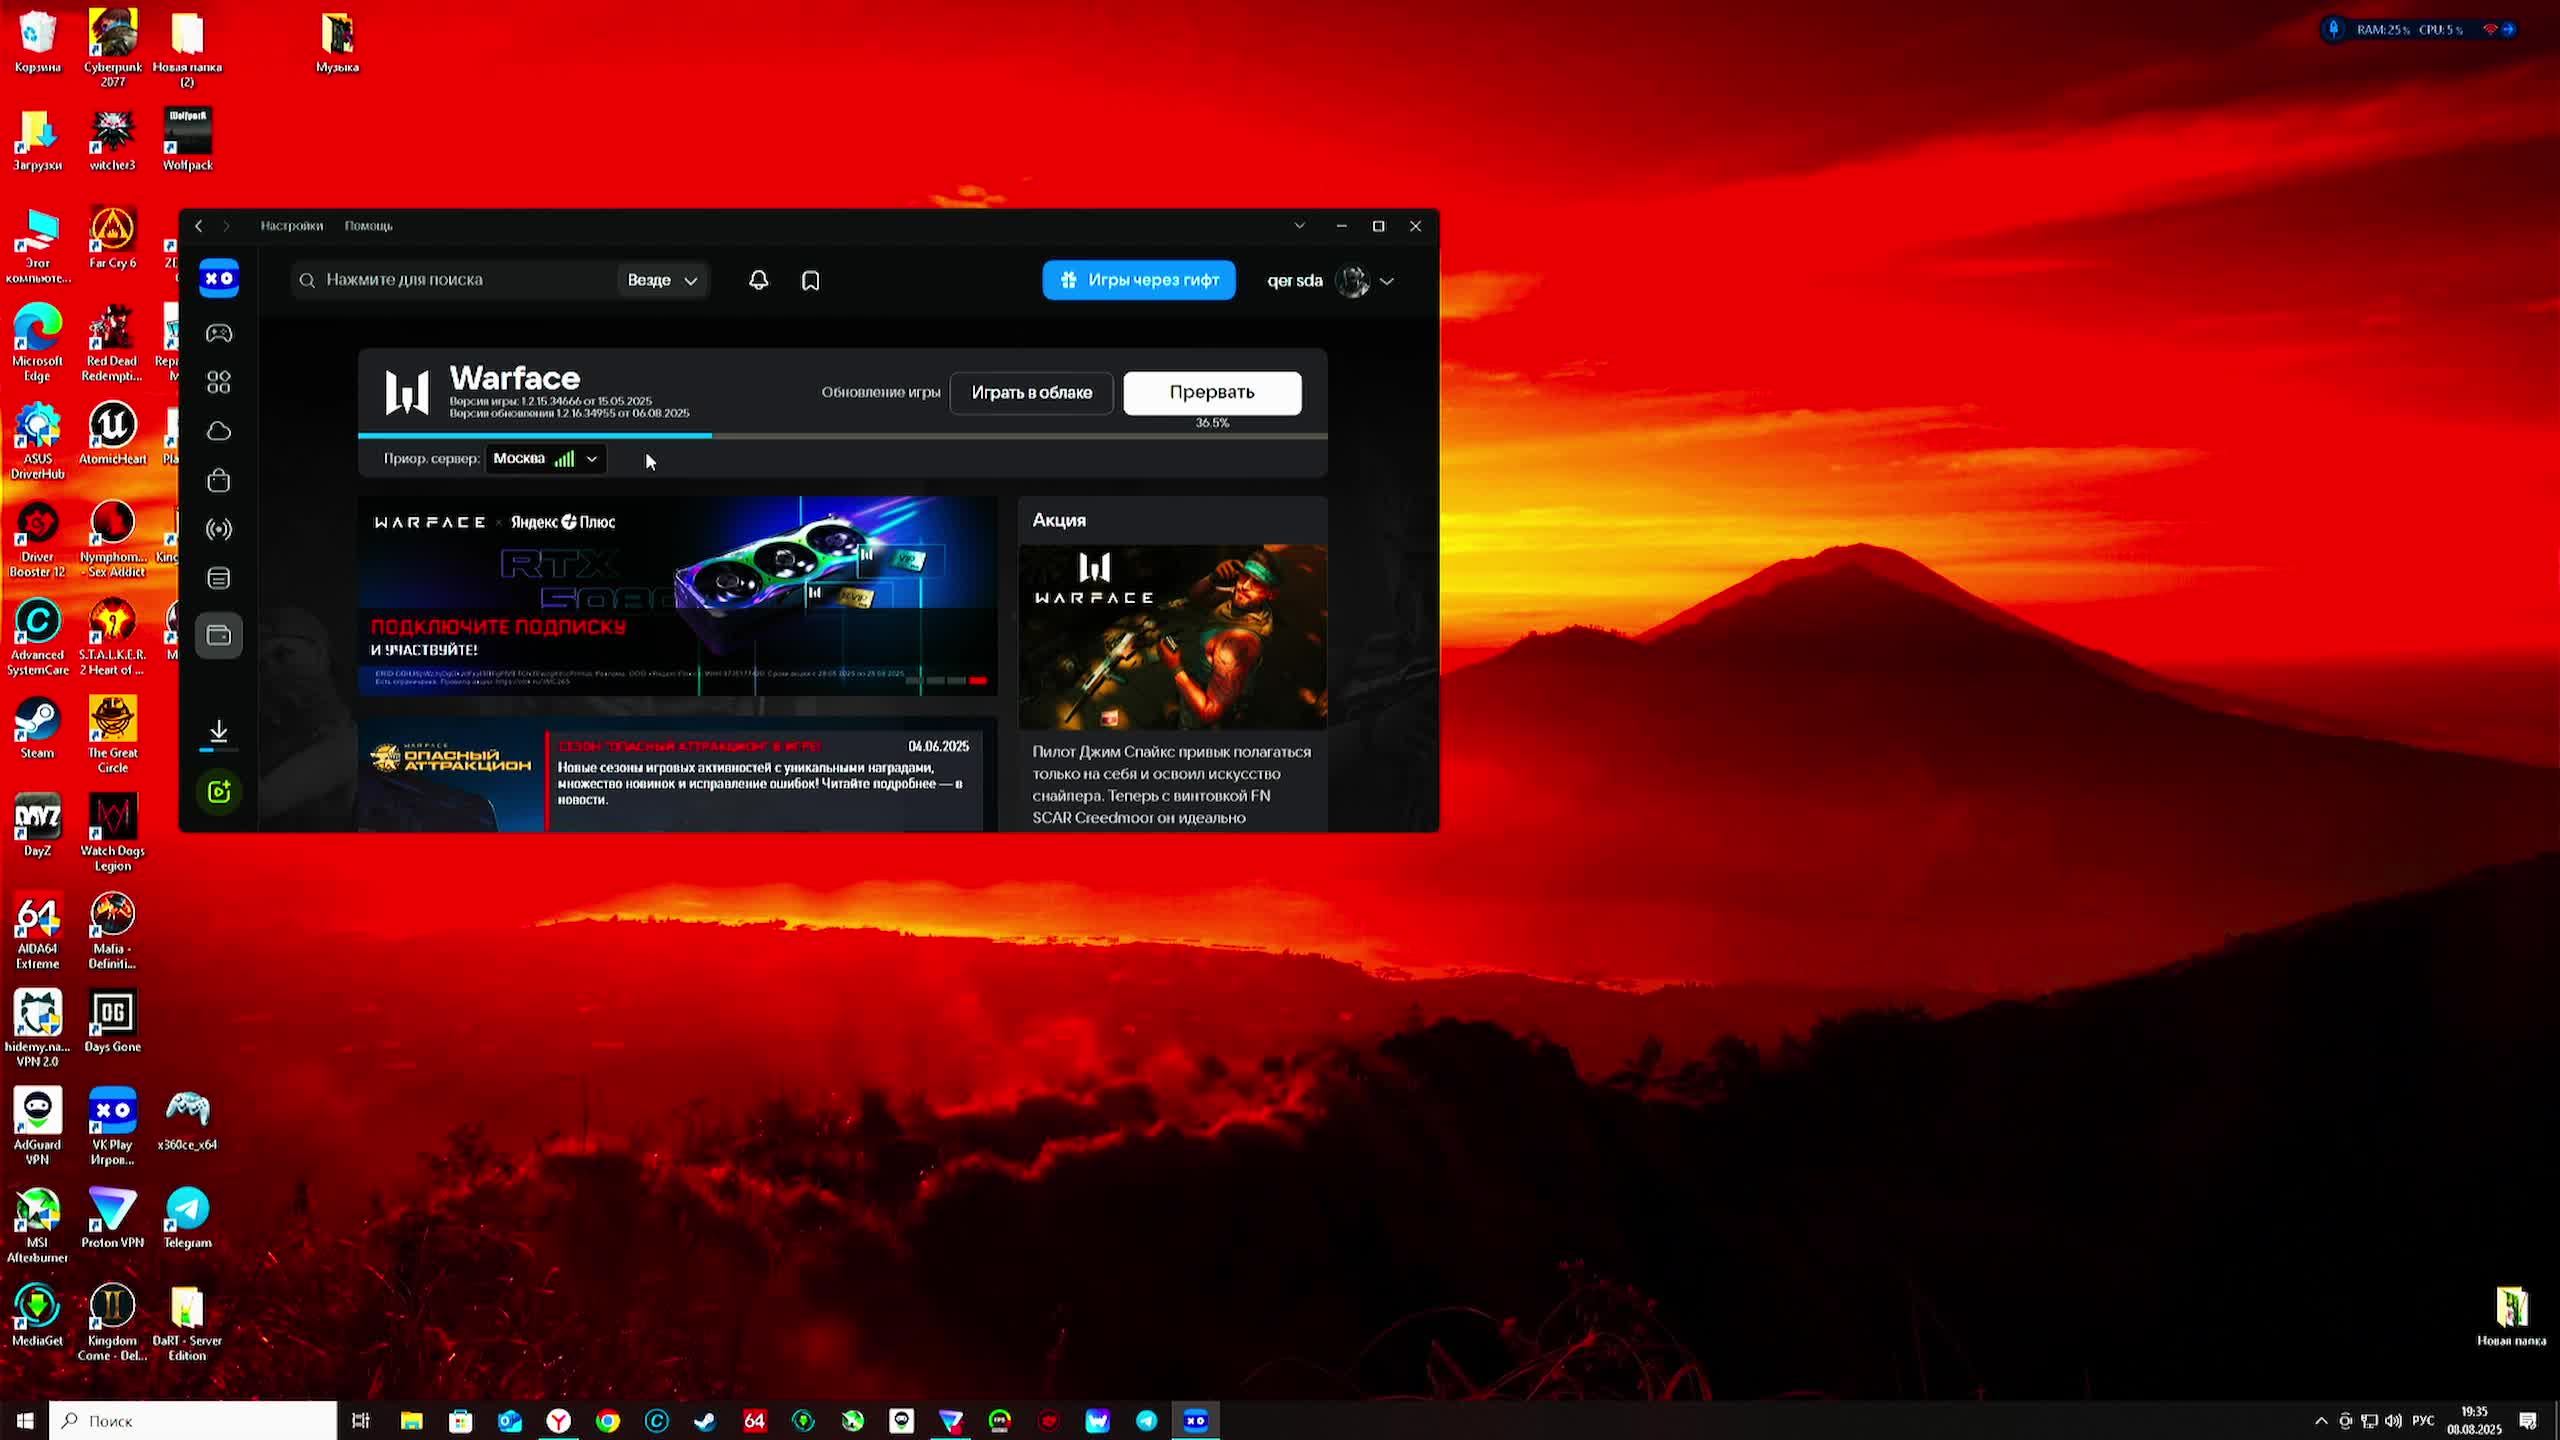This screenshot has width=2560, height=1440.
Task: Expand the Москва priority server dropdown
Action: click(546, 459)
